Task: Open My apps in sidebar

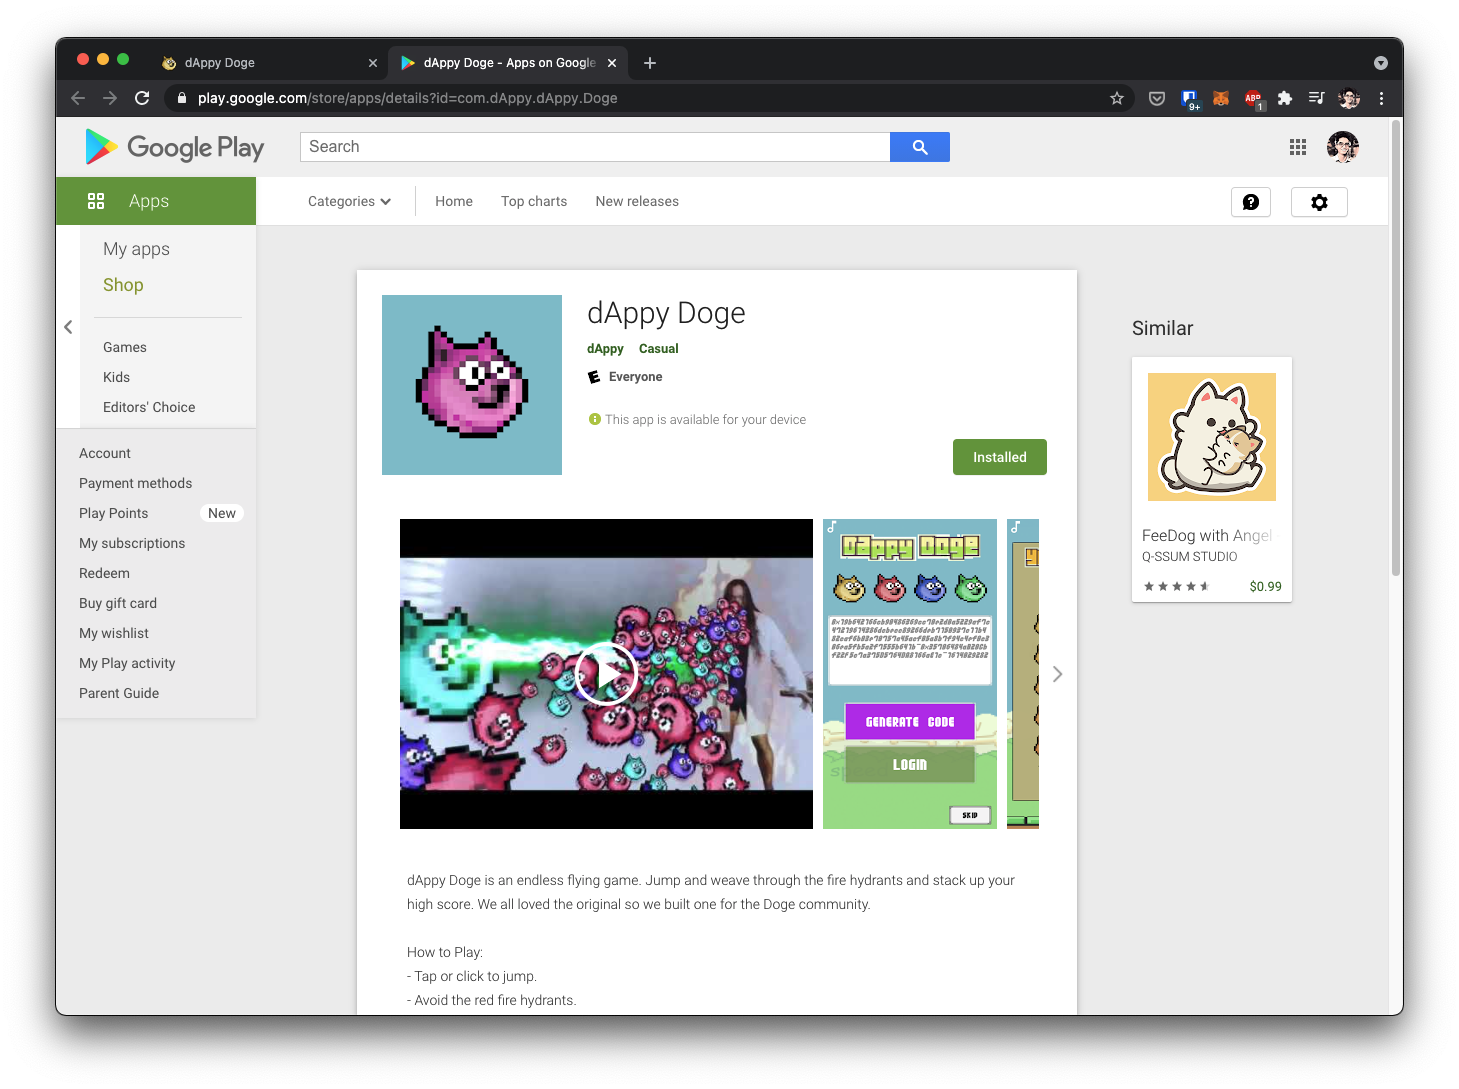Action: [136, 249]
